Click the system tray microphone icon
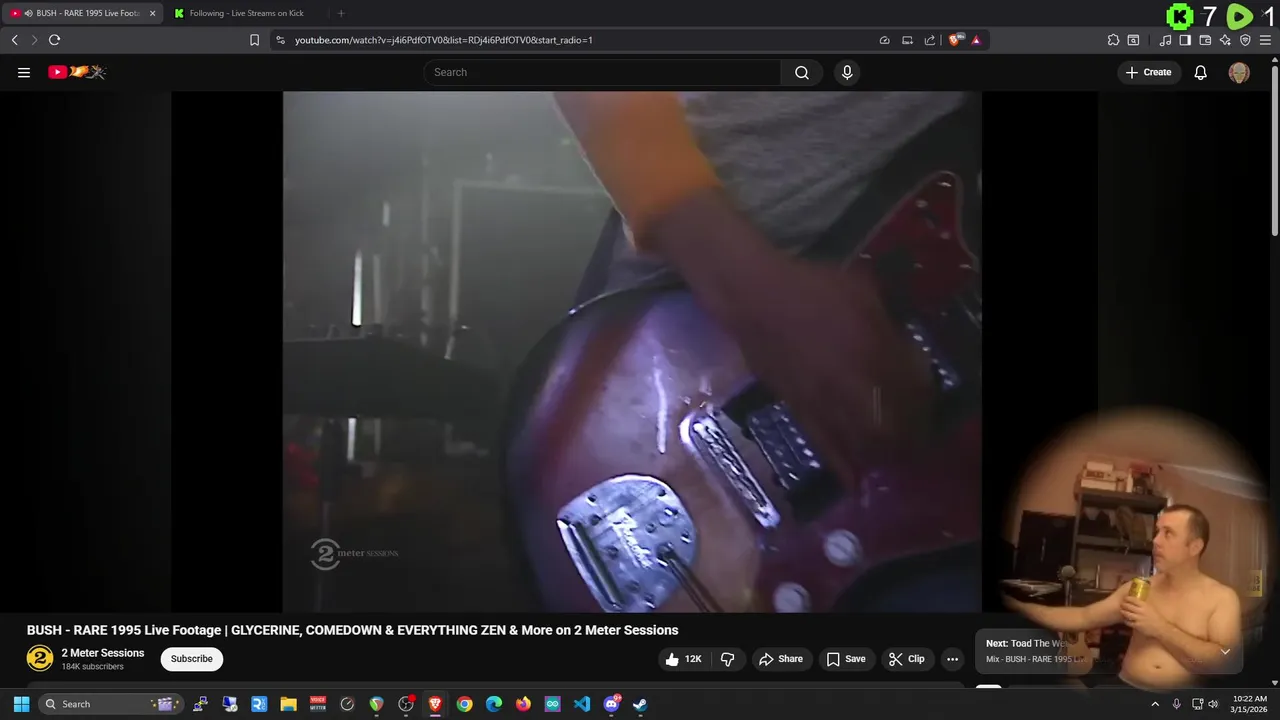Image resolution: width=1280 pixels, height=720 pixels. [x=1176, y=704]
